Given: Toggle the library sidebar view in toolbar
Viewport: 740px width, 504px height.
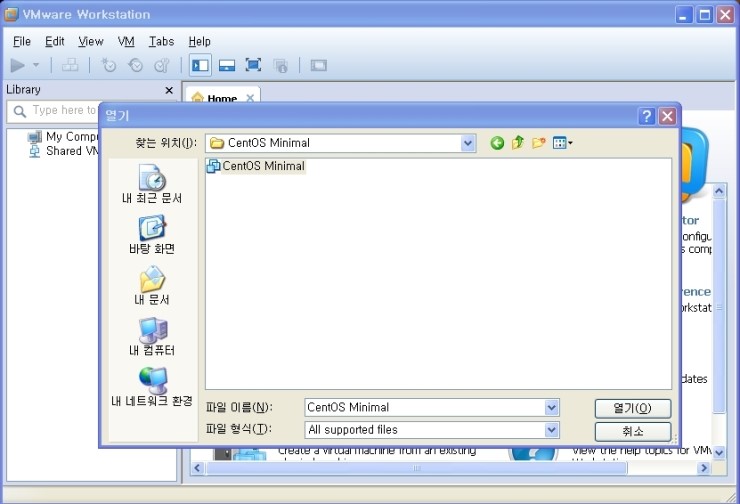Looking at the screenshot, I should [x=200, y=65].
